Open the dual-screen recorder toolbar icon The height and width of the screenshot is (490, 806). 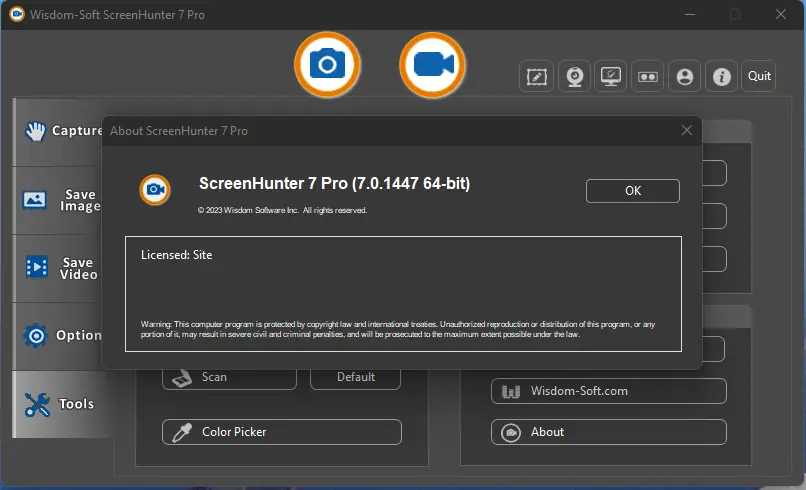[x=648, y=77]
